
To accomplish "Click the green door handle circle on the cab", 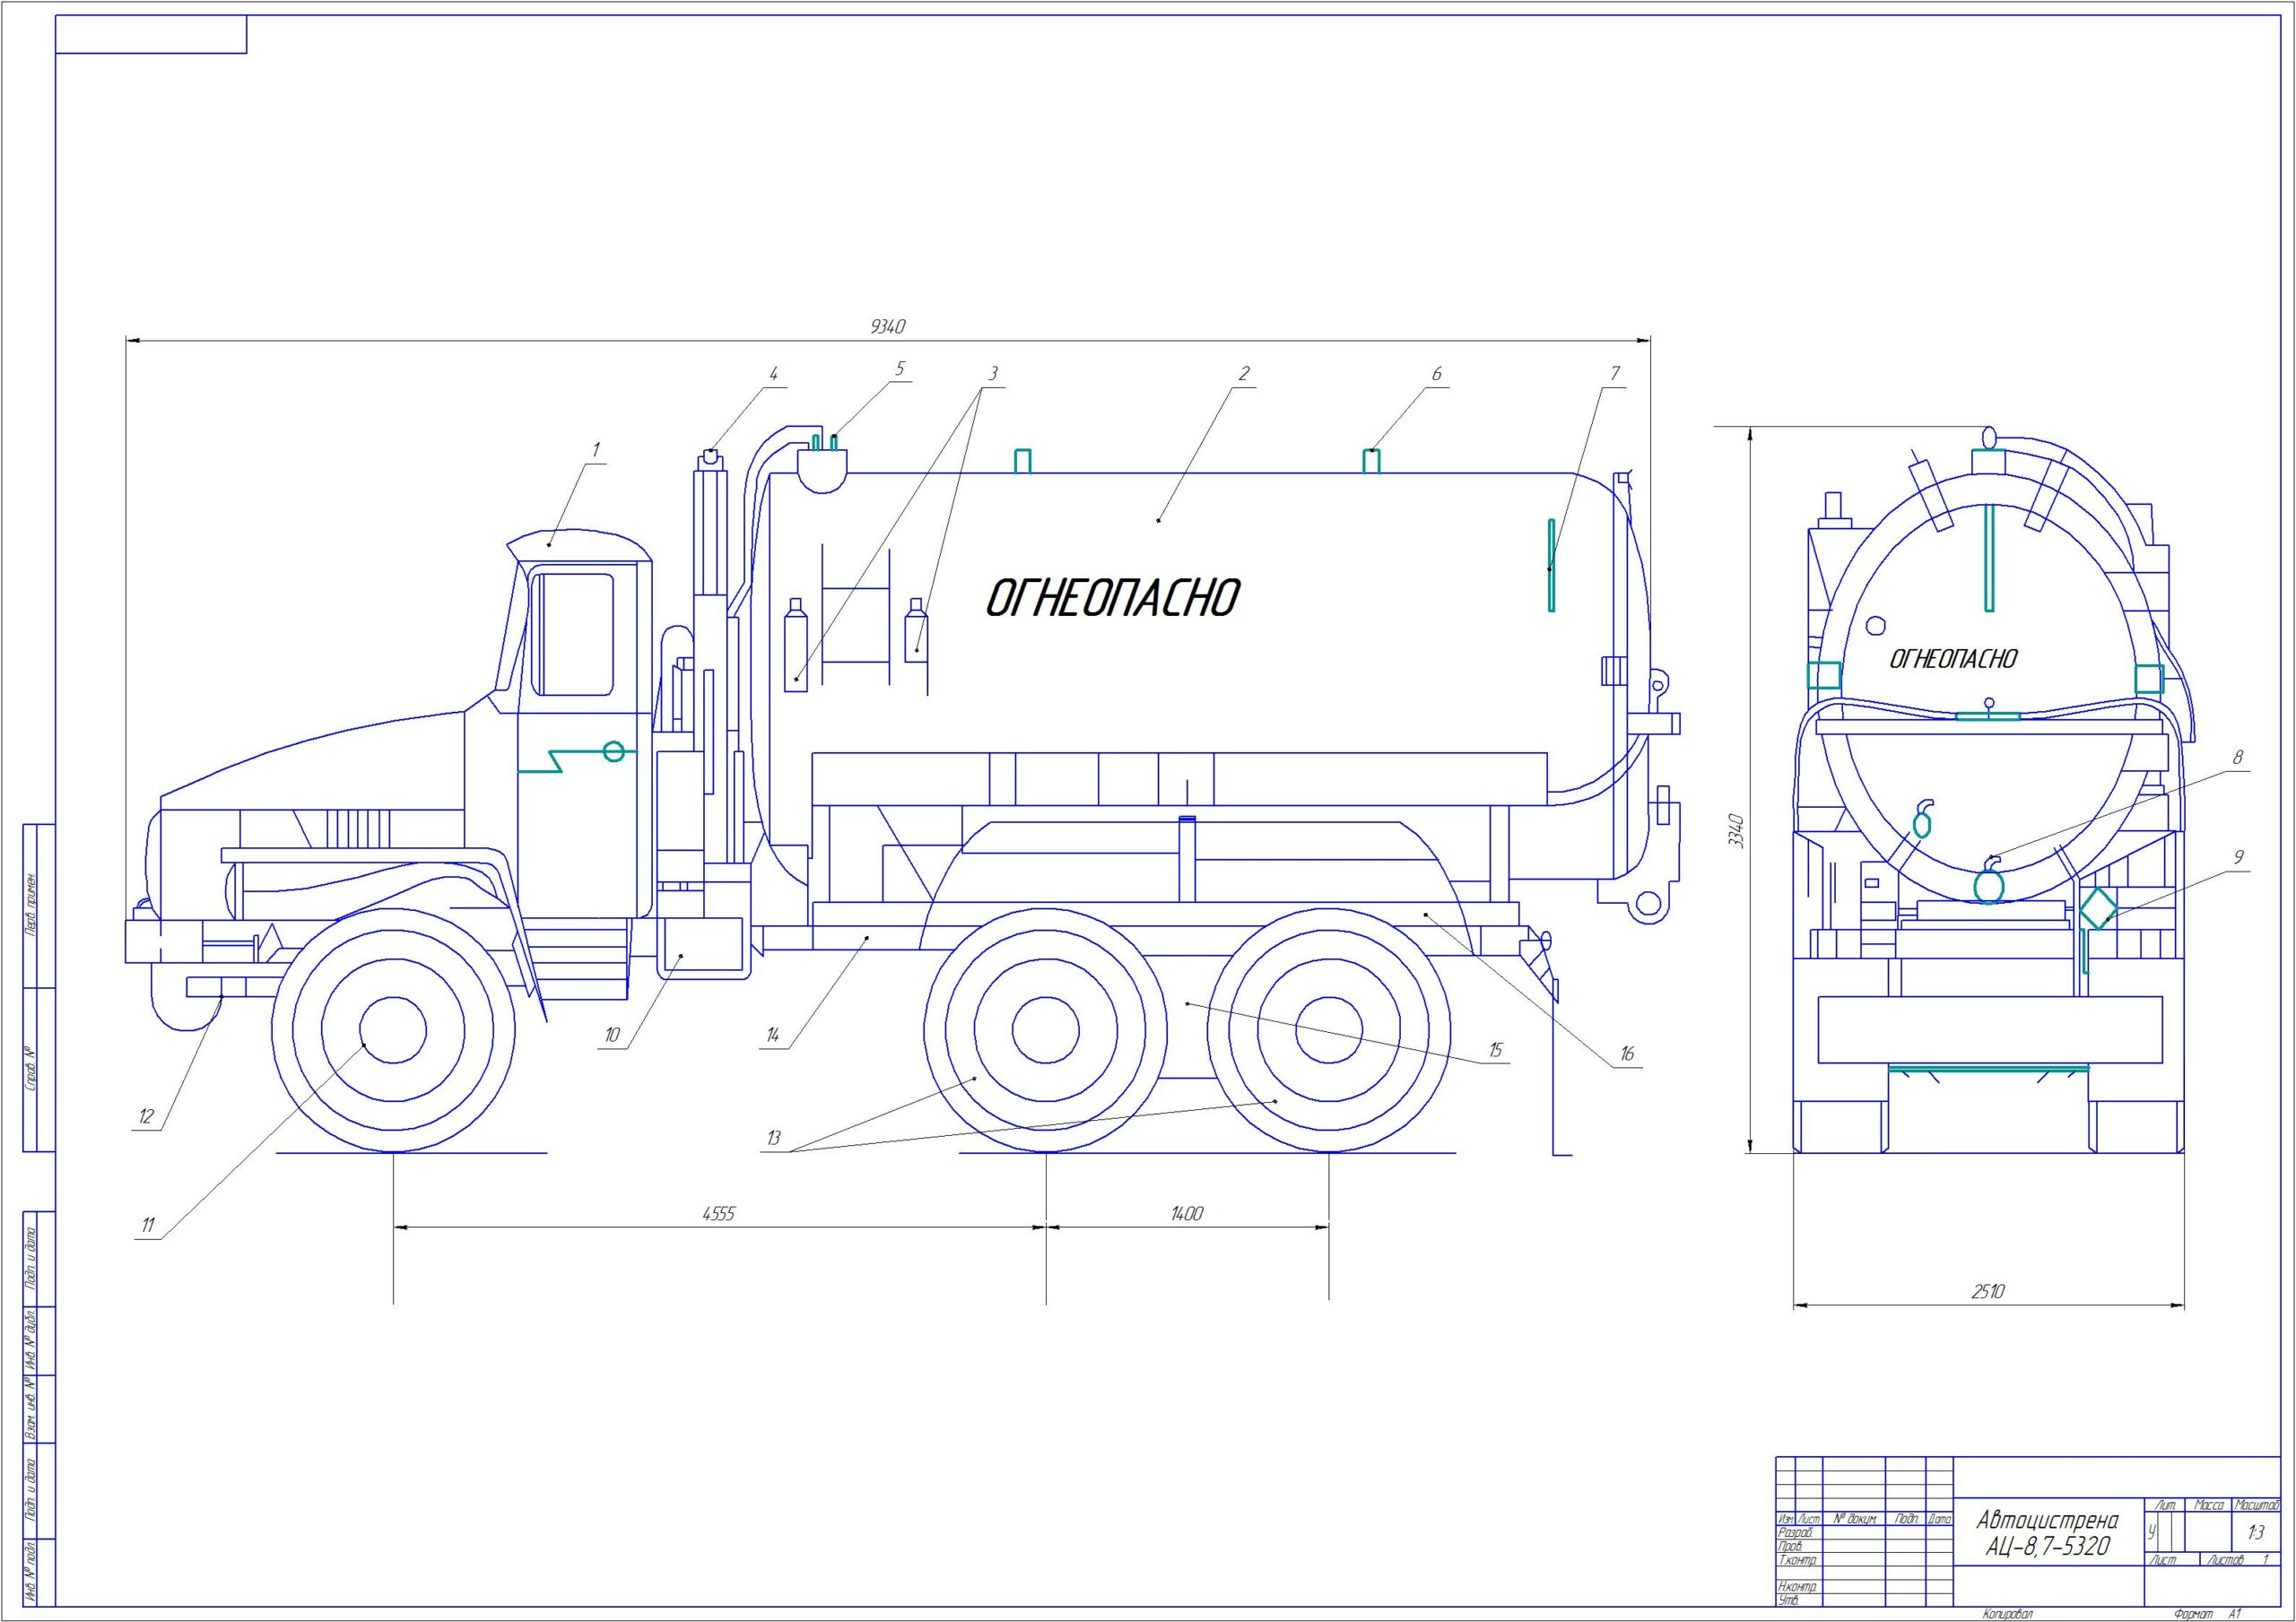I will (x=614, y=751).
